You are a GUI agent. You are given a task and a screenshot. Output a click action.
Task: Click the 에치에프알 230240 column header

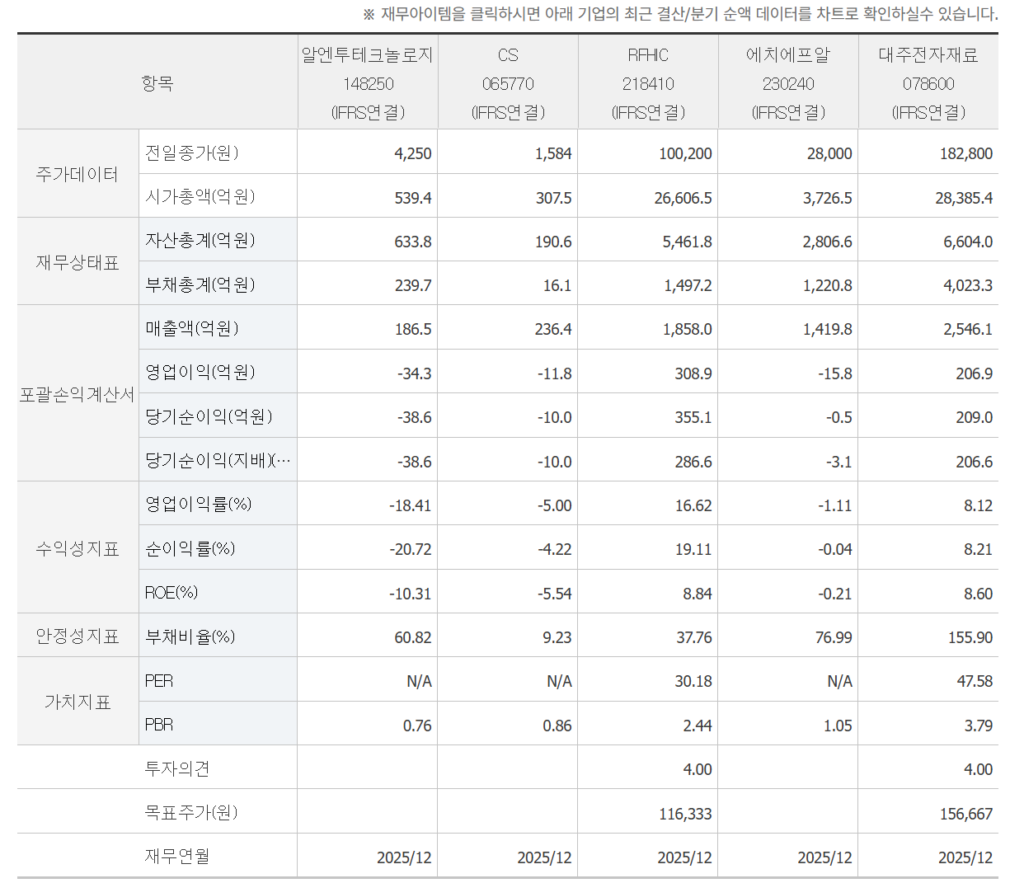pos(788,83)
